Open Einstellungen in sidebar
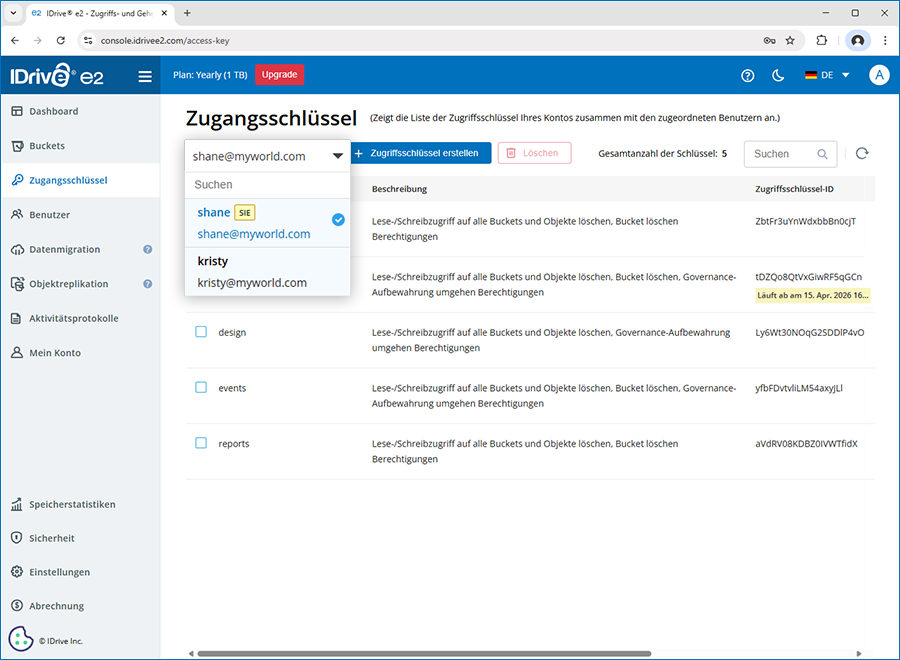900x660 pixels. point(80,572)
